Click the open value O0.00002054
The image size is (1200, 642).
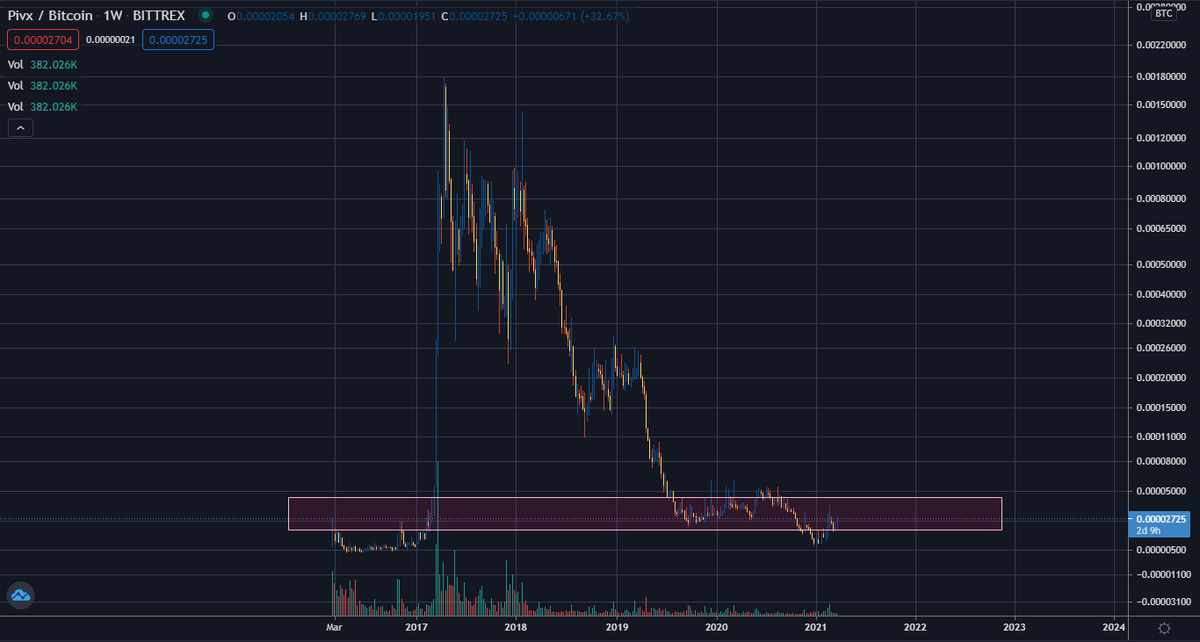[x=259, y=16]
